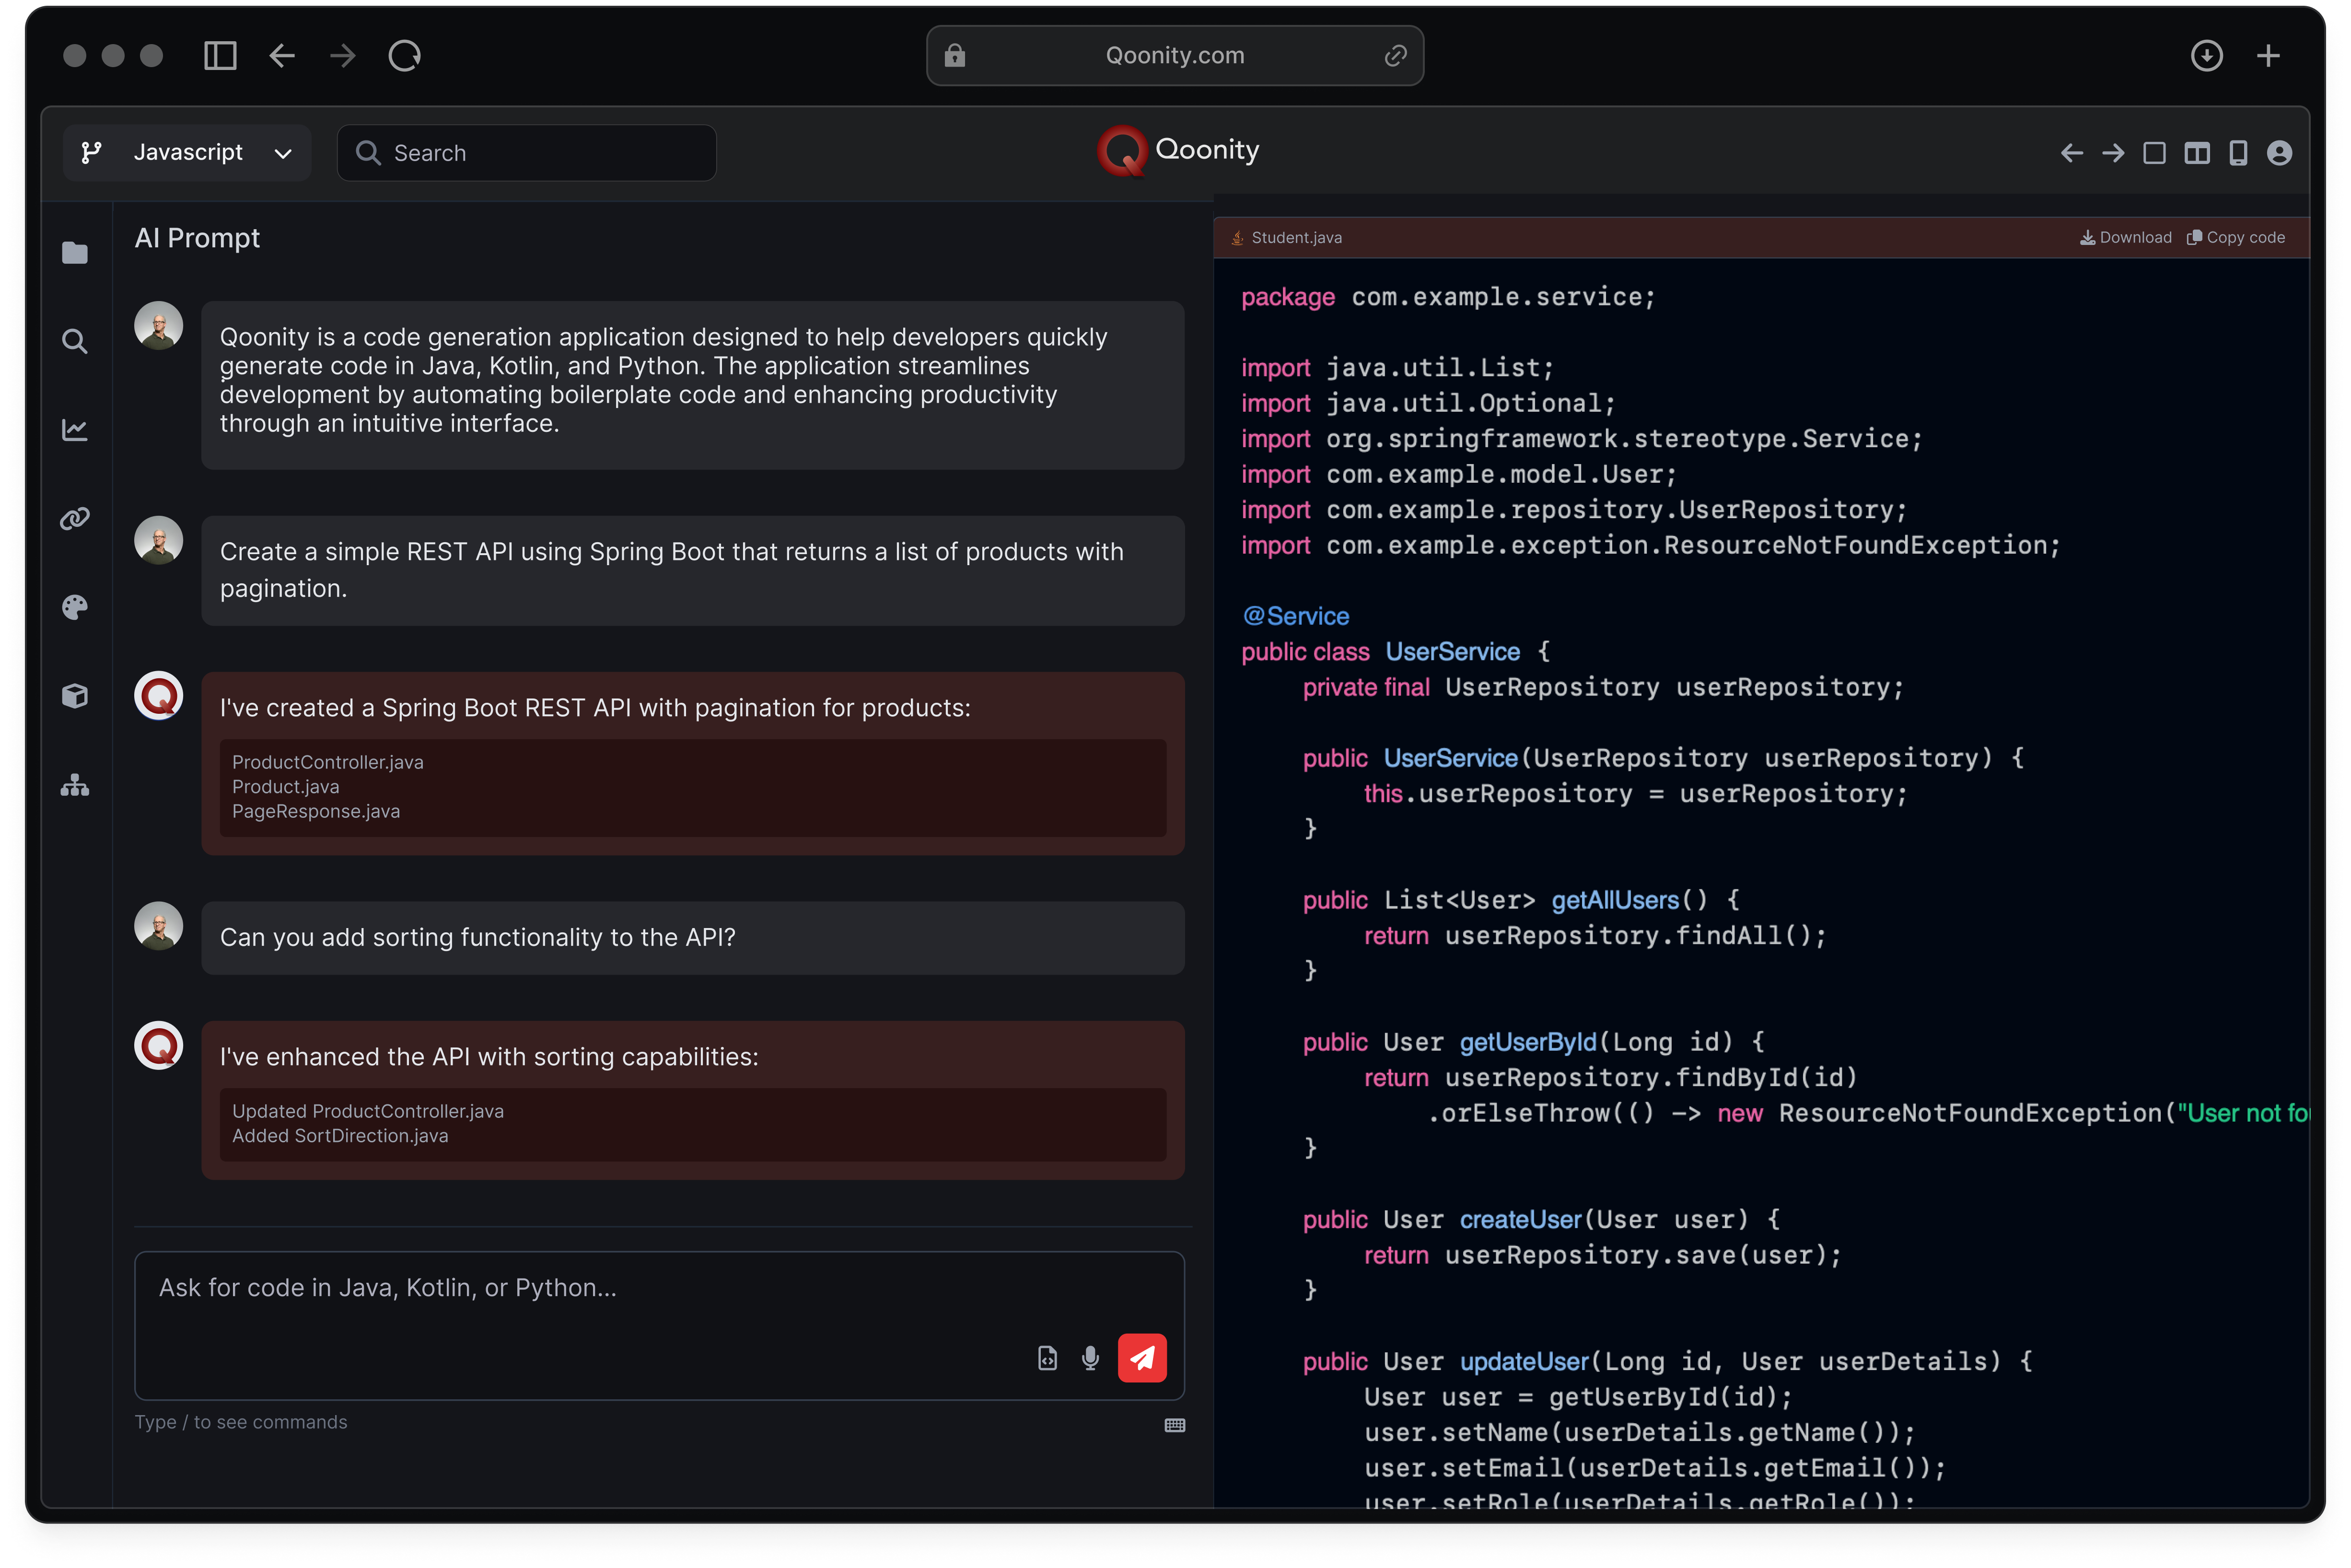
Task: Select the 3D cube sidebar icon
Action: pos(75,696)
